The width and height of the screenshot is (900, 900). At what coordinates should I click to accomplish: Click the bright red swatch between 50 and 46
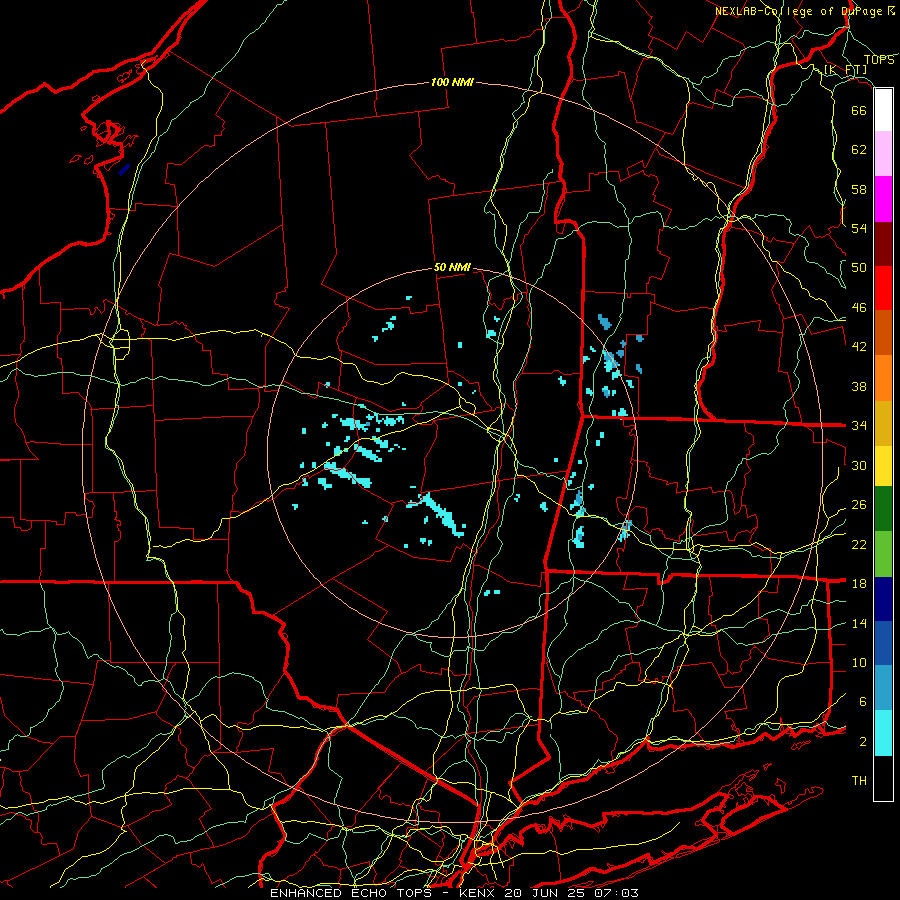883,288
